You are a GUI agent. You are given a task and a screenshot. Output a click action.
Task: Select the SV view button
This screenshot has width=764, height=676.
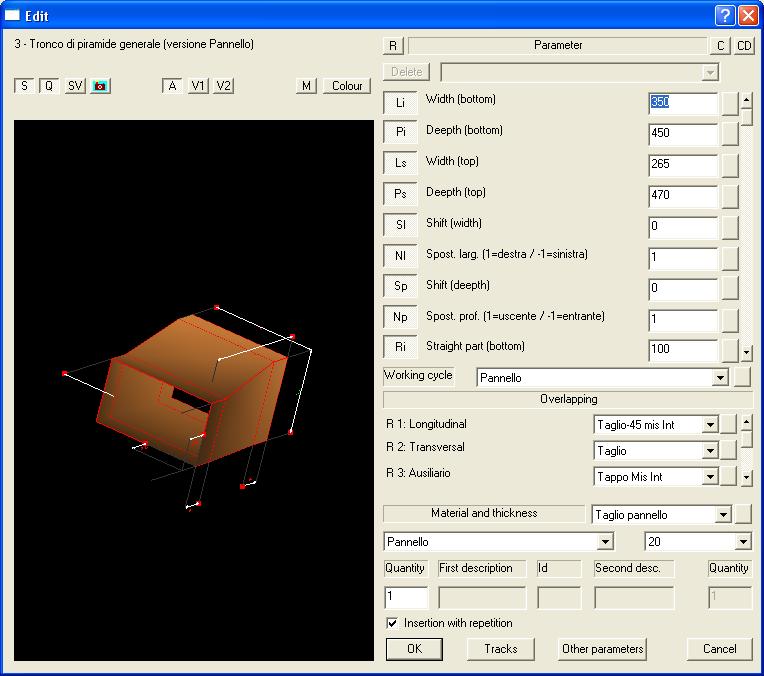75,86
